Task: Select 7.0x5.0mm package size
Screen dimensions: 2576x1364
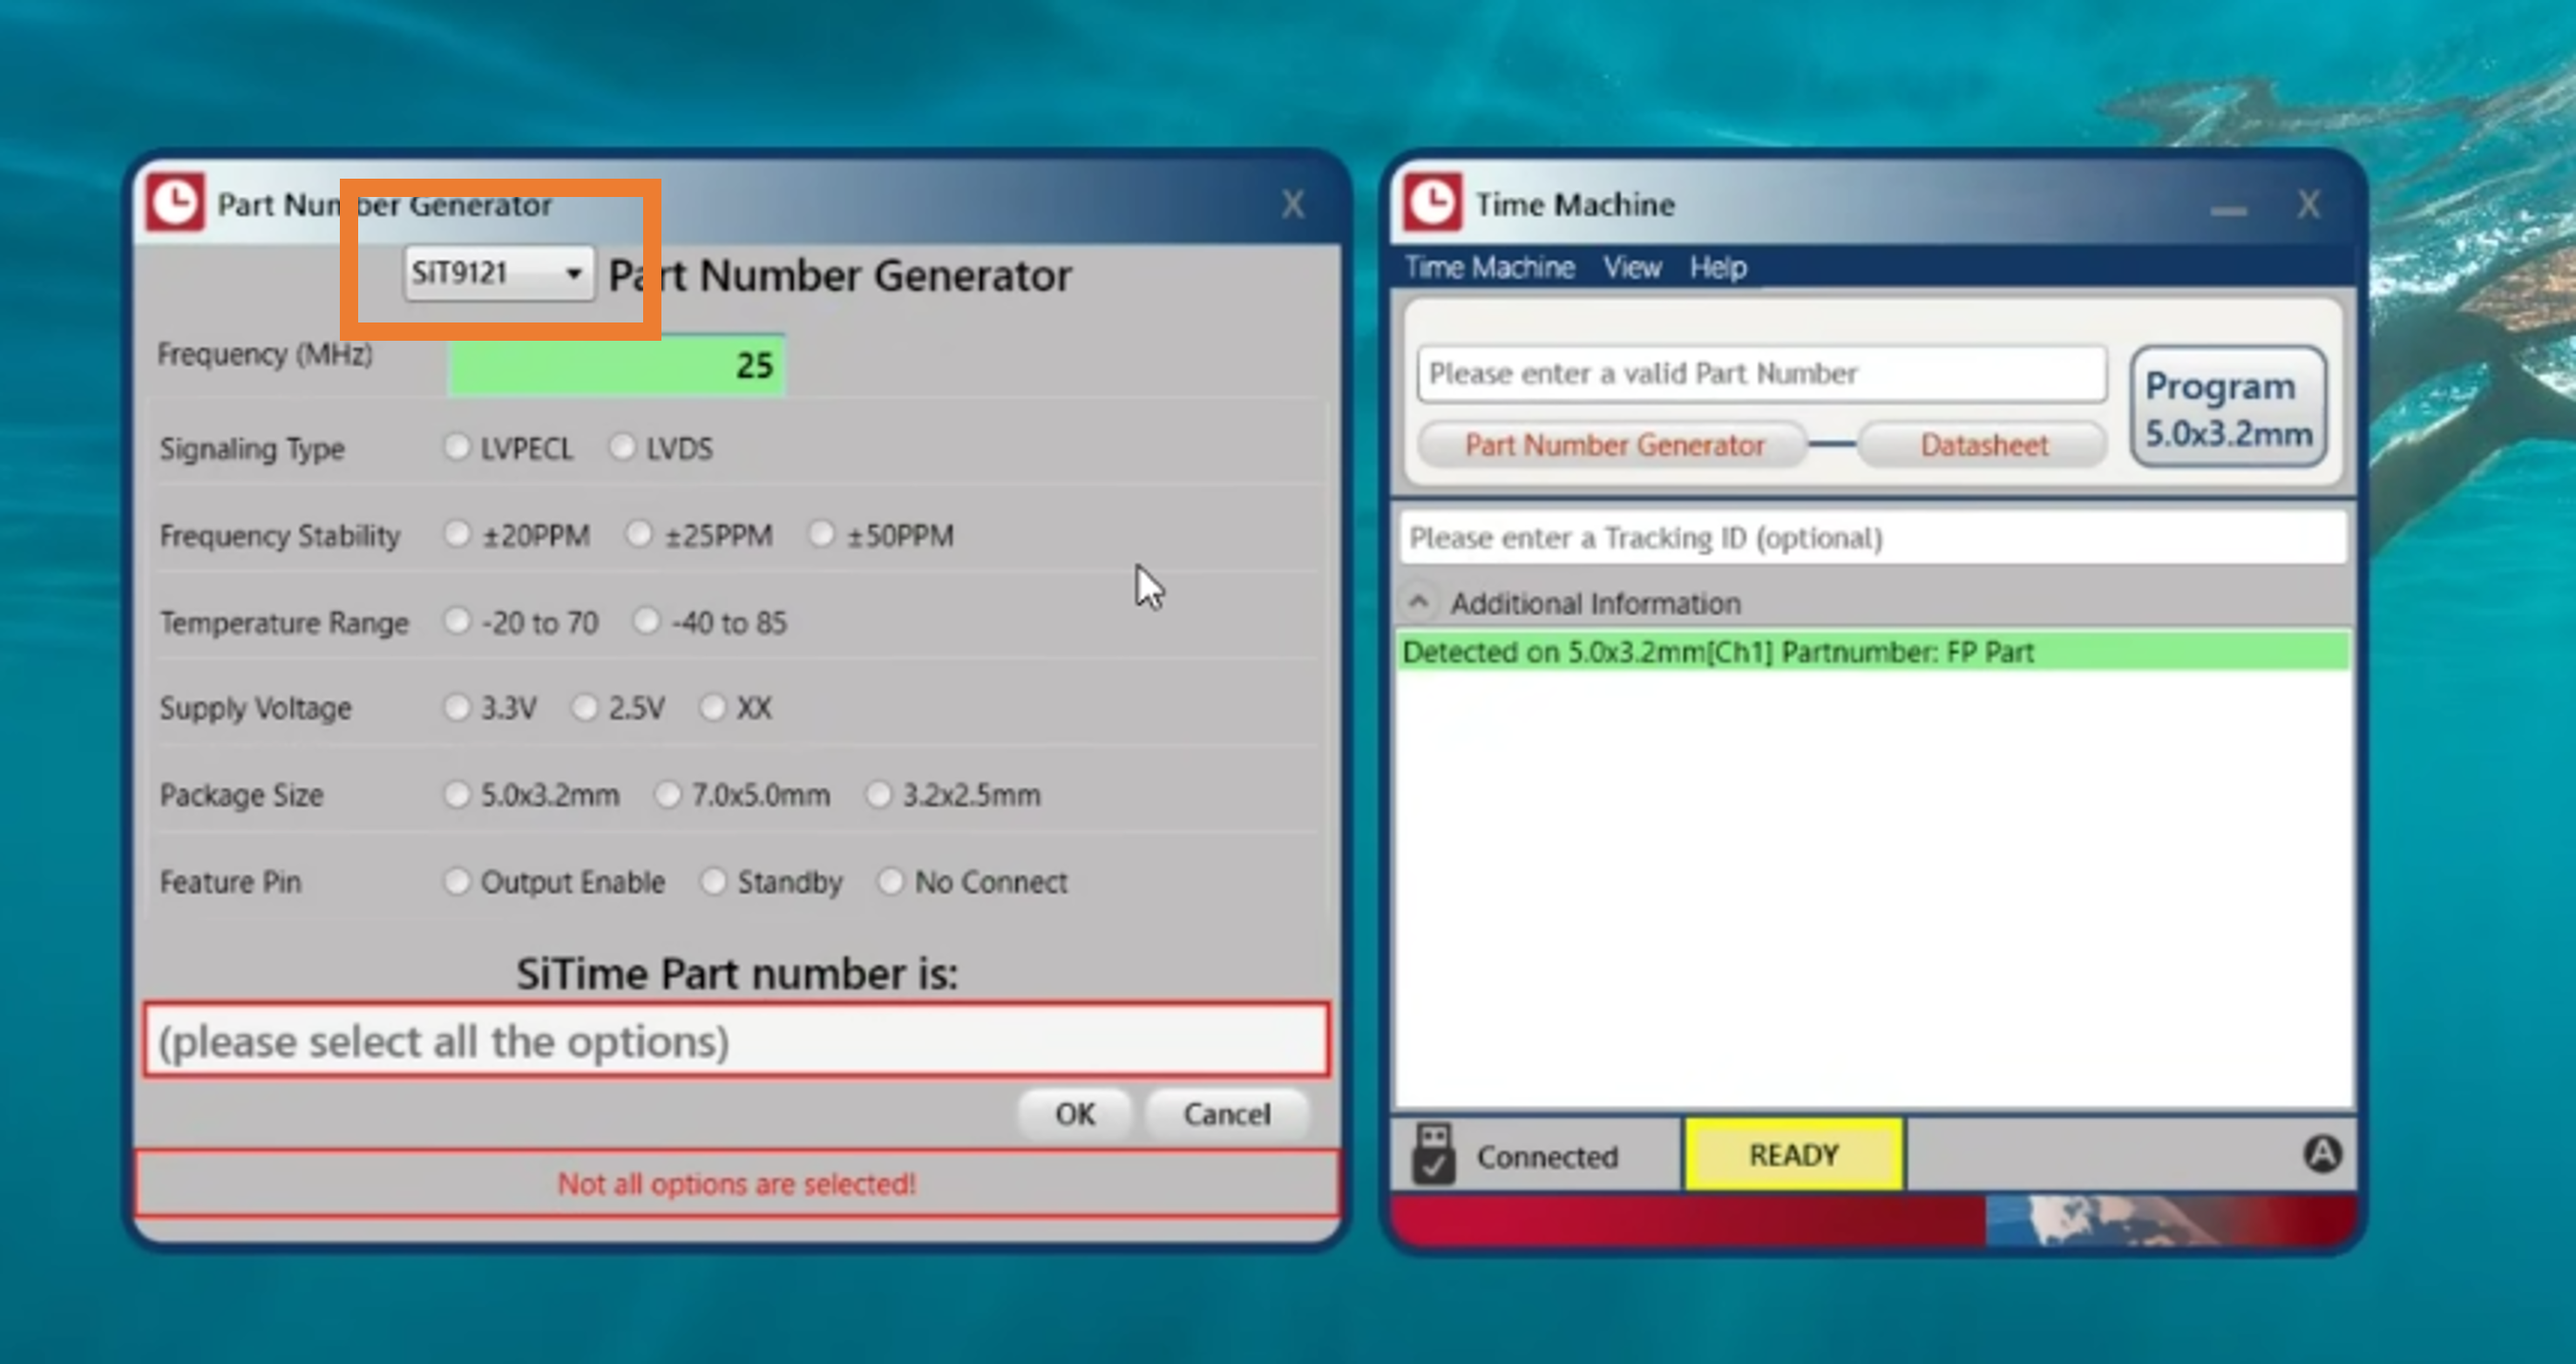Action: tap(667, 794)
